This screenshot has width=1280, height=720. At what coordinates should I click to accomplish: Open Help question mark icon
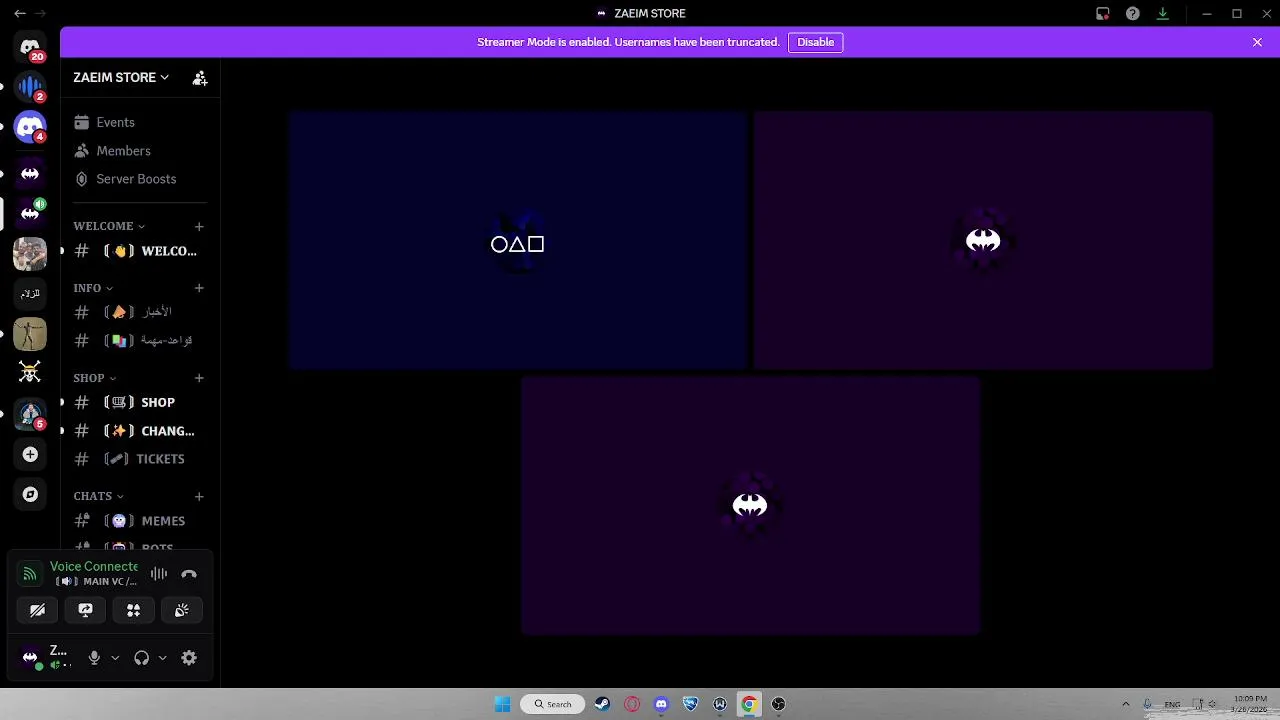tap(1132, 13)
